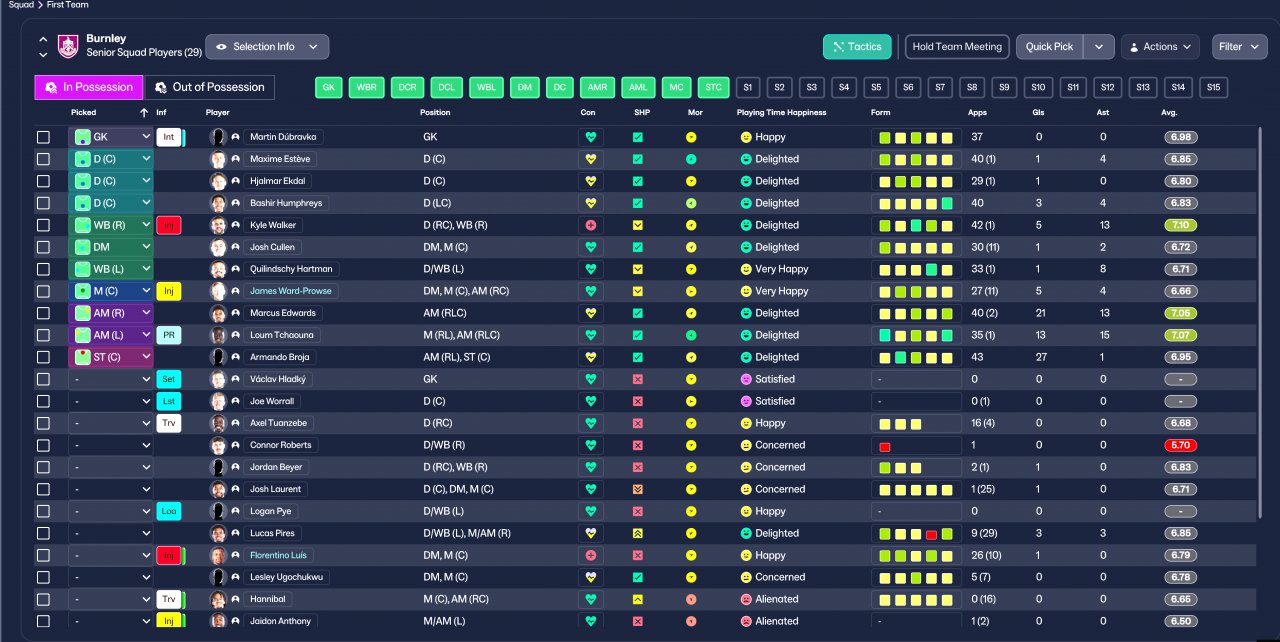
Task: Click Martin Dúbravka's condition heart icon
Action: 590,137
